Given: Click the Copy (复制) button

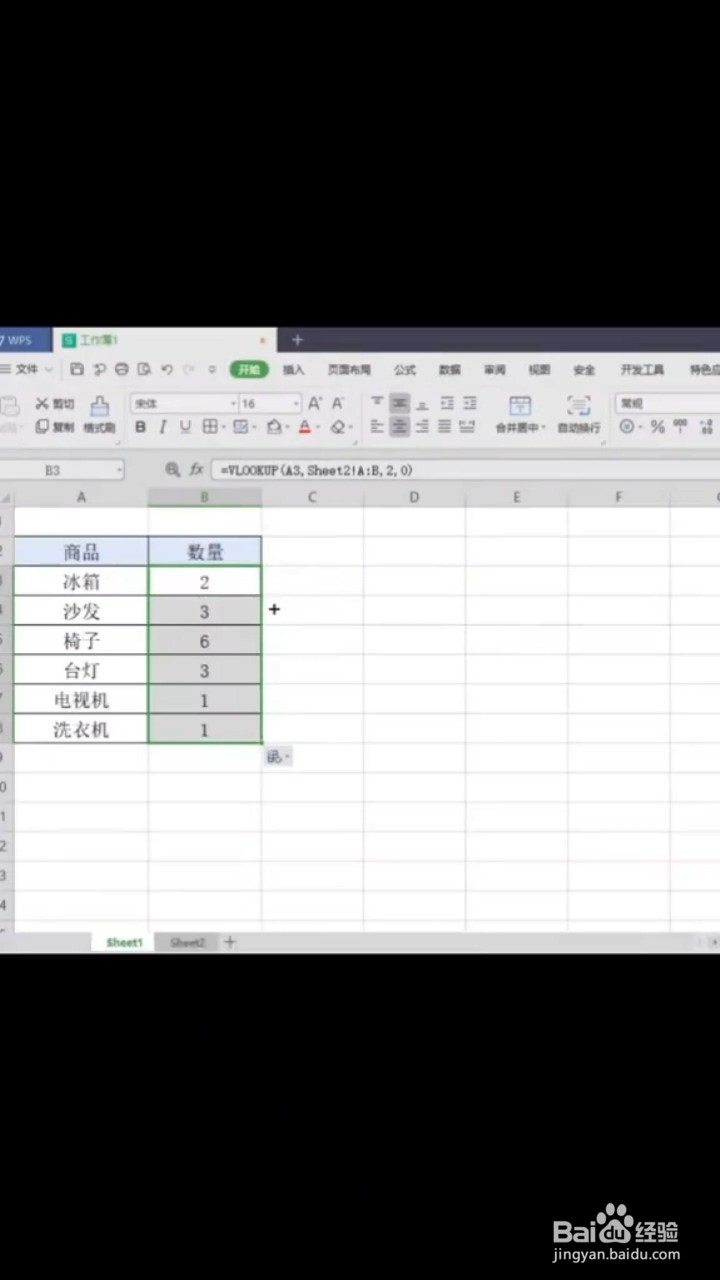Looking at the screenshot, I should [x=55, y=427].
